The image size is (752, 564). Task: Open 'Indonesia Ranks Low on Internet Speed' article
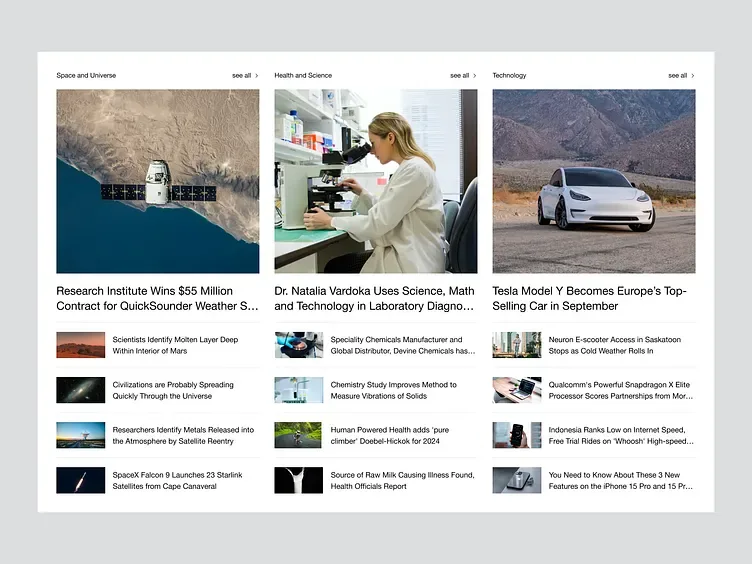pos(621,435)
